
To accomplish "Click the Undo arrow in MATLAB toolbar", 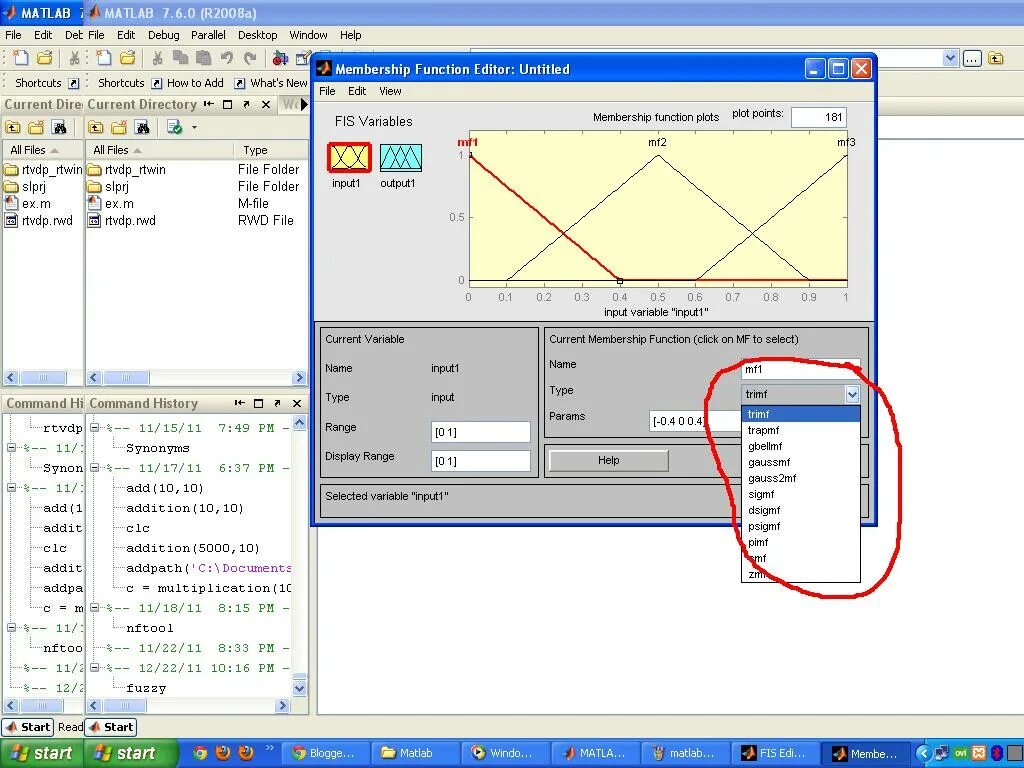I will 227,58.
